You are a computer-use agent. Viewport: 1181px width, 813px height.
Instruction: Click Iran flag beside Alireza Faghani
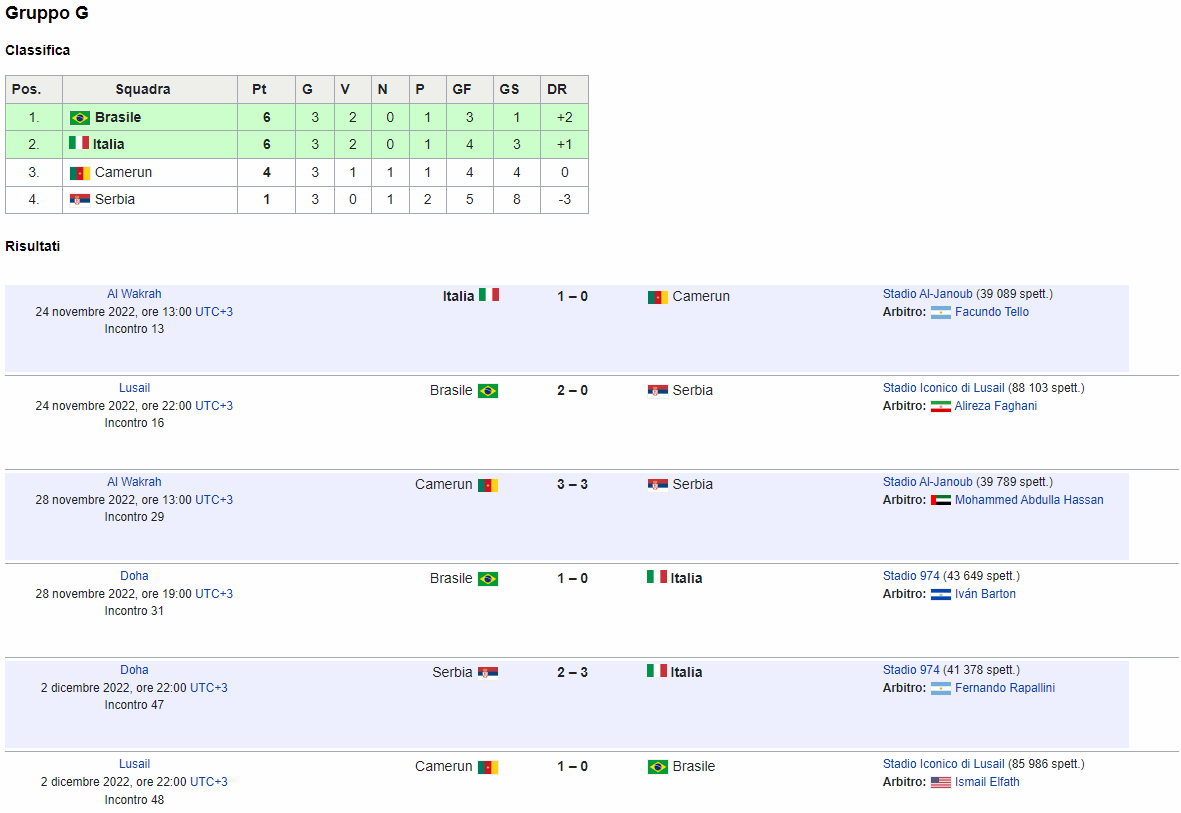coord(941,407)
